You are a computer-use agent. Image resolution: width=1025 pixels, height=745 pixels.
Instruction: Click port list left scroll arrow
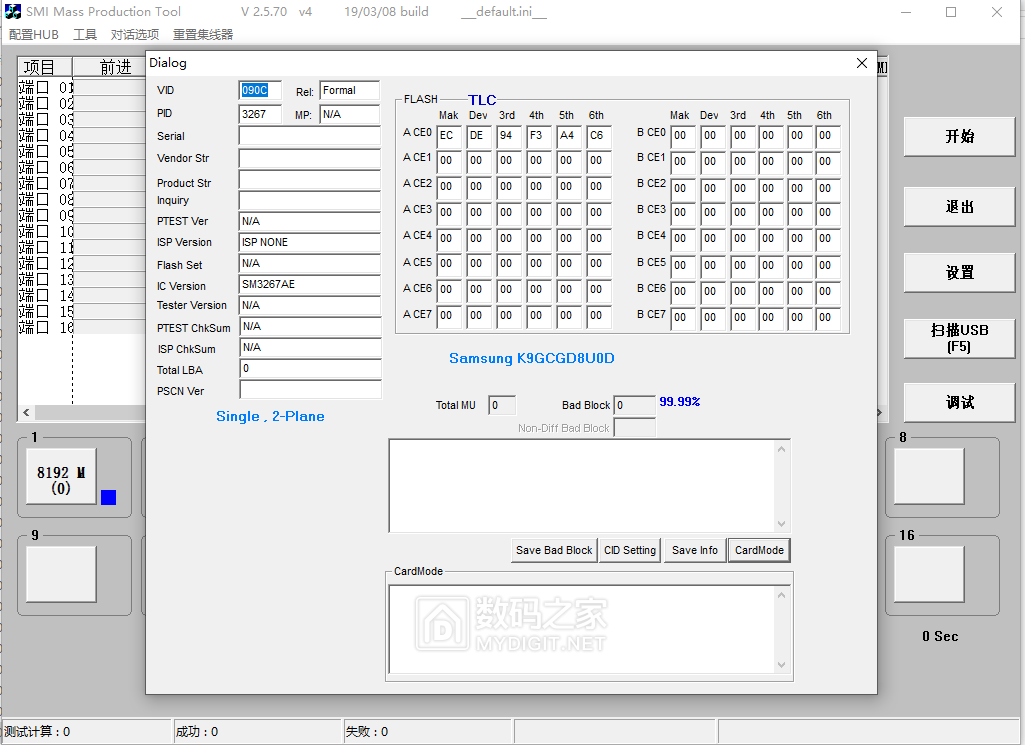(26, 412)
